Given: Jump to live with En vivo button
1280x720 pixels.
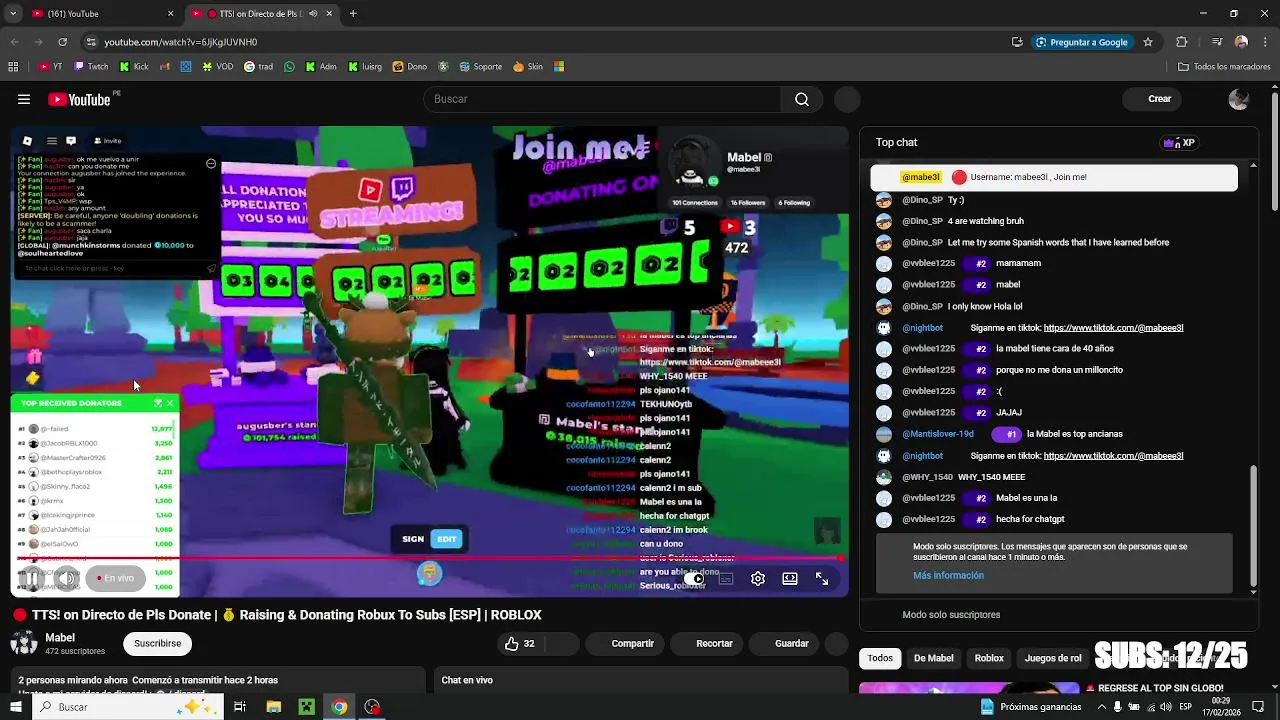Looking at the screenshot, I should (116, 578).
